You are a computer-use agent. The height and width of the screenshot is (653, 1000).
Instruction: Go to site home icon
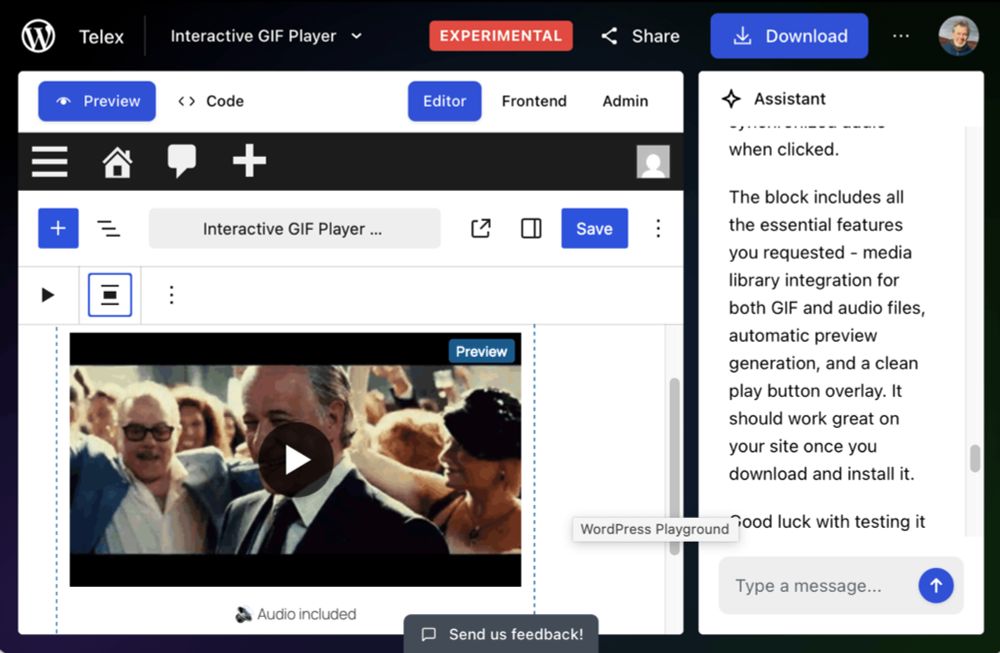click(117, 161)
